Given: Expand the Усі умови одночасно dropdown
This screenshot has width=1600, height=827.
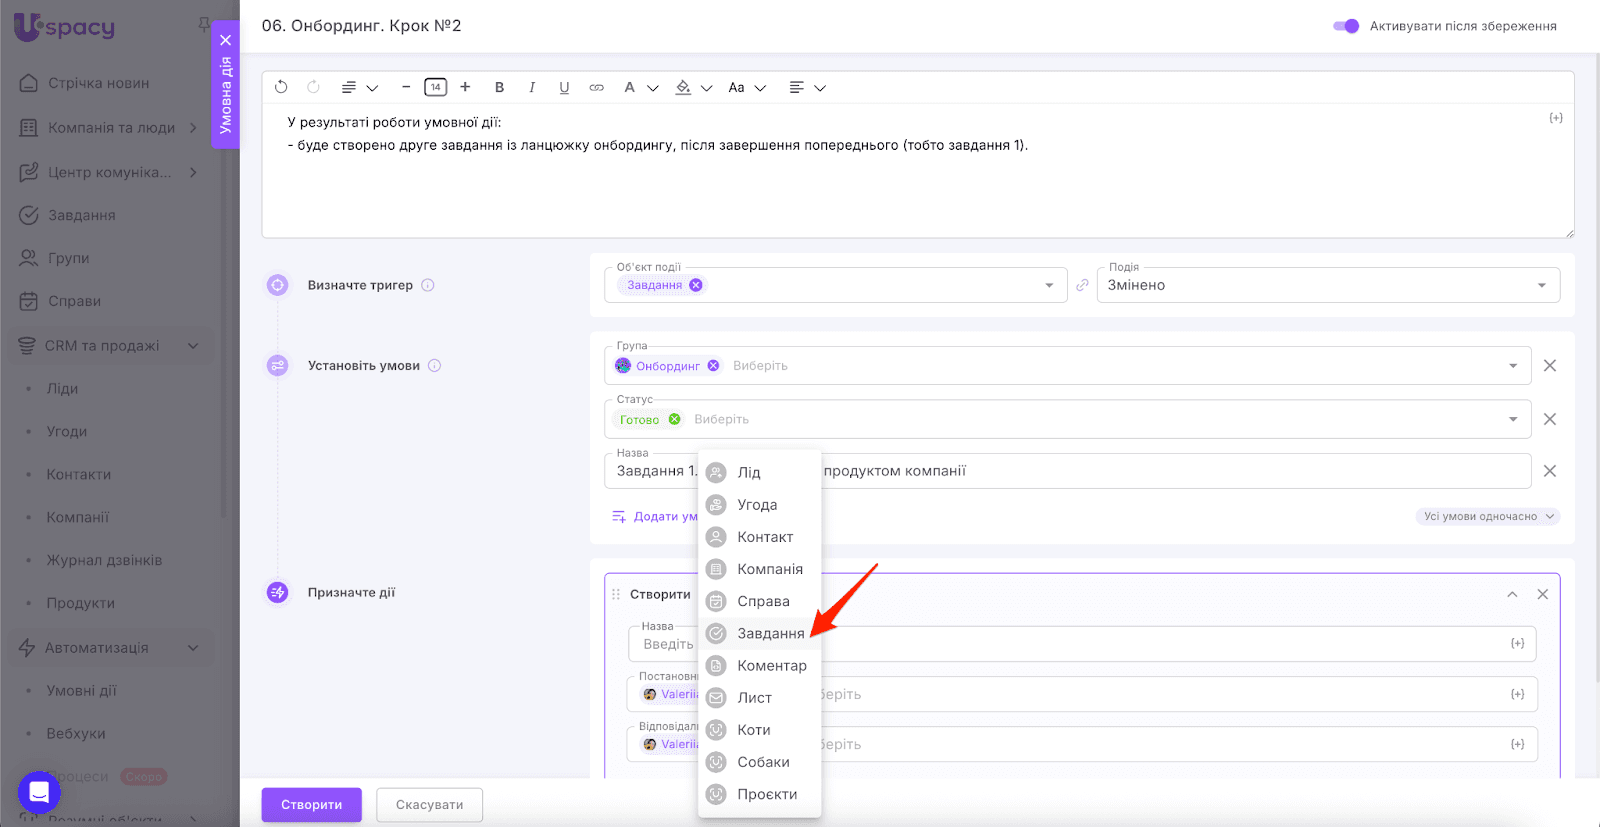Looking at the screenshot, I should coord(1487,517).
